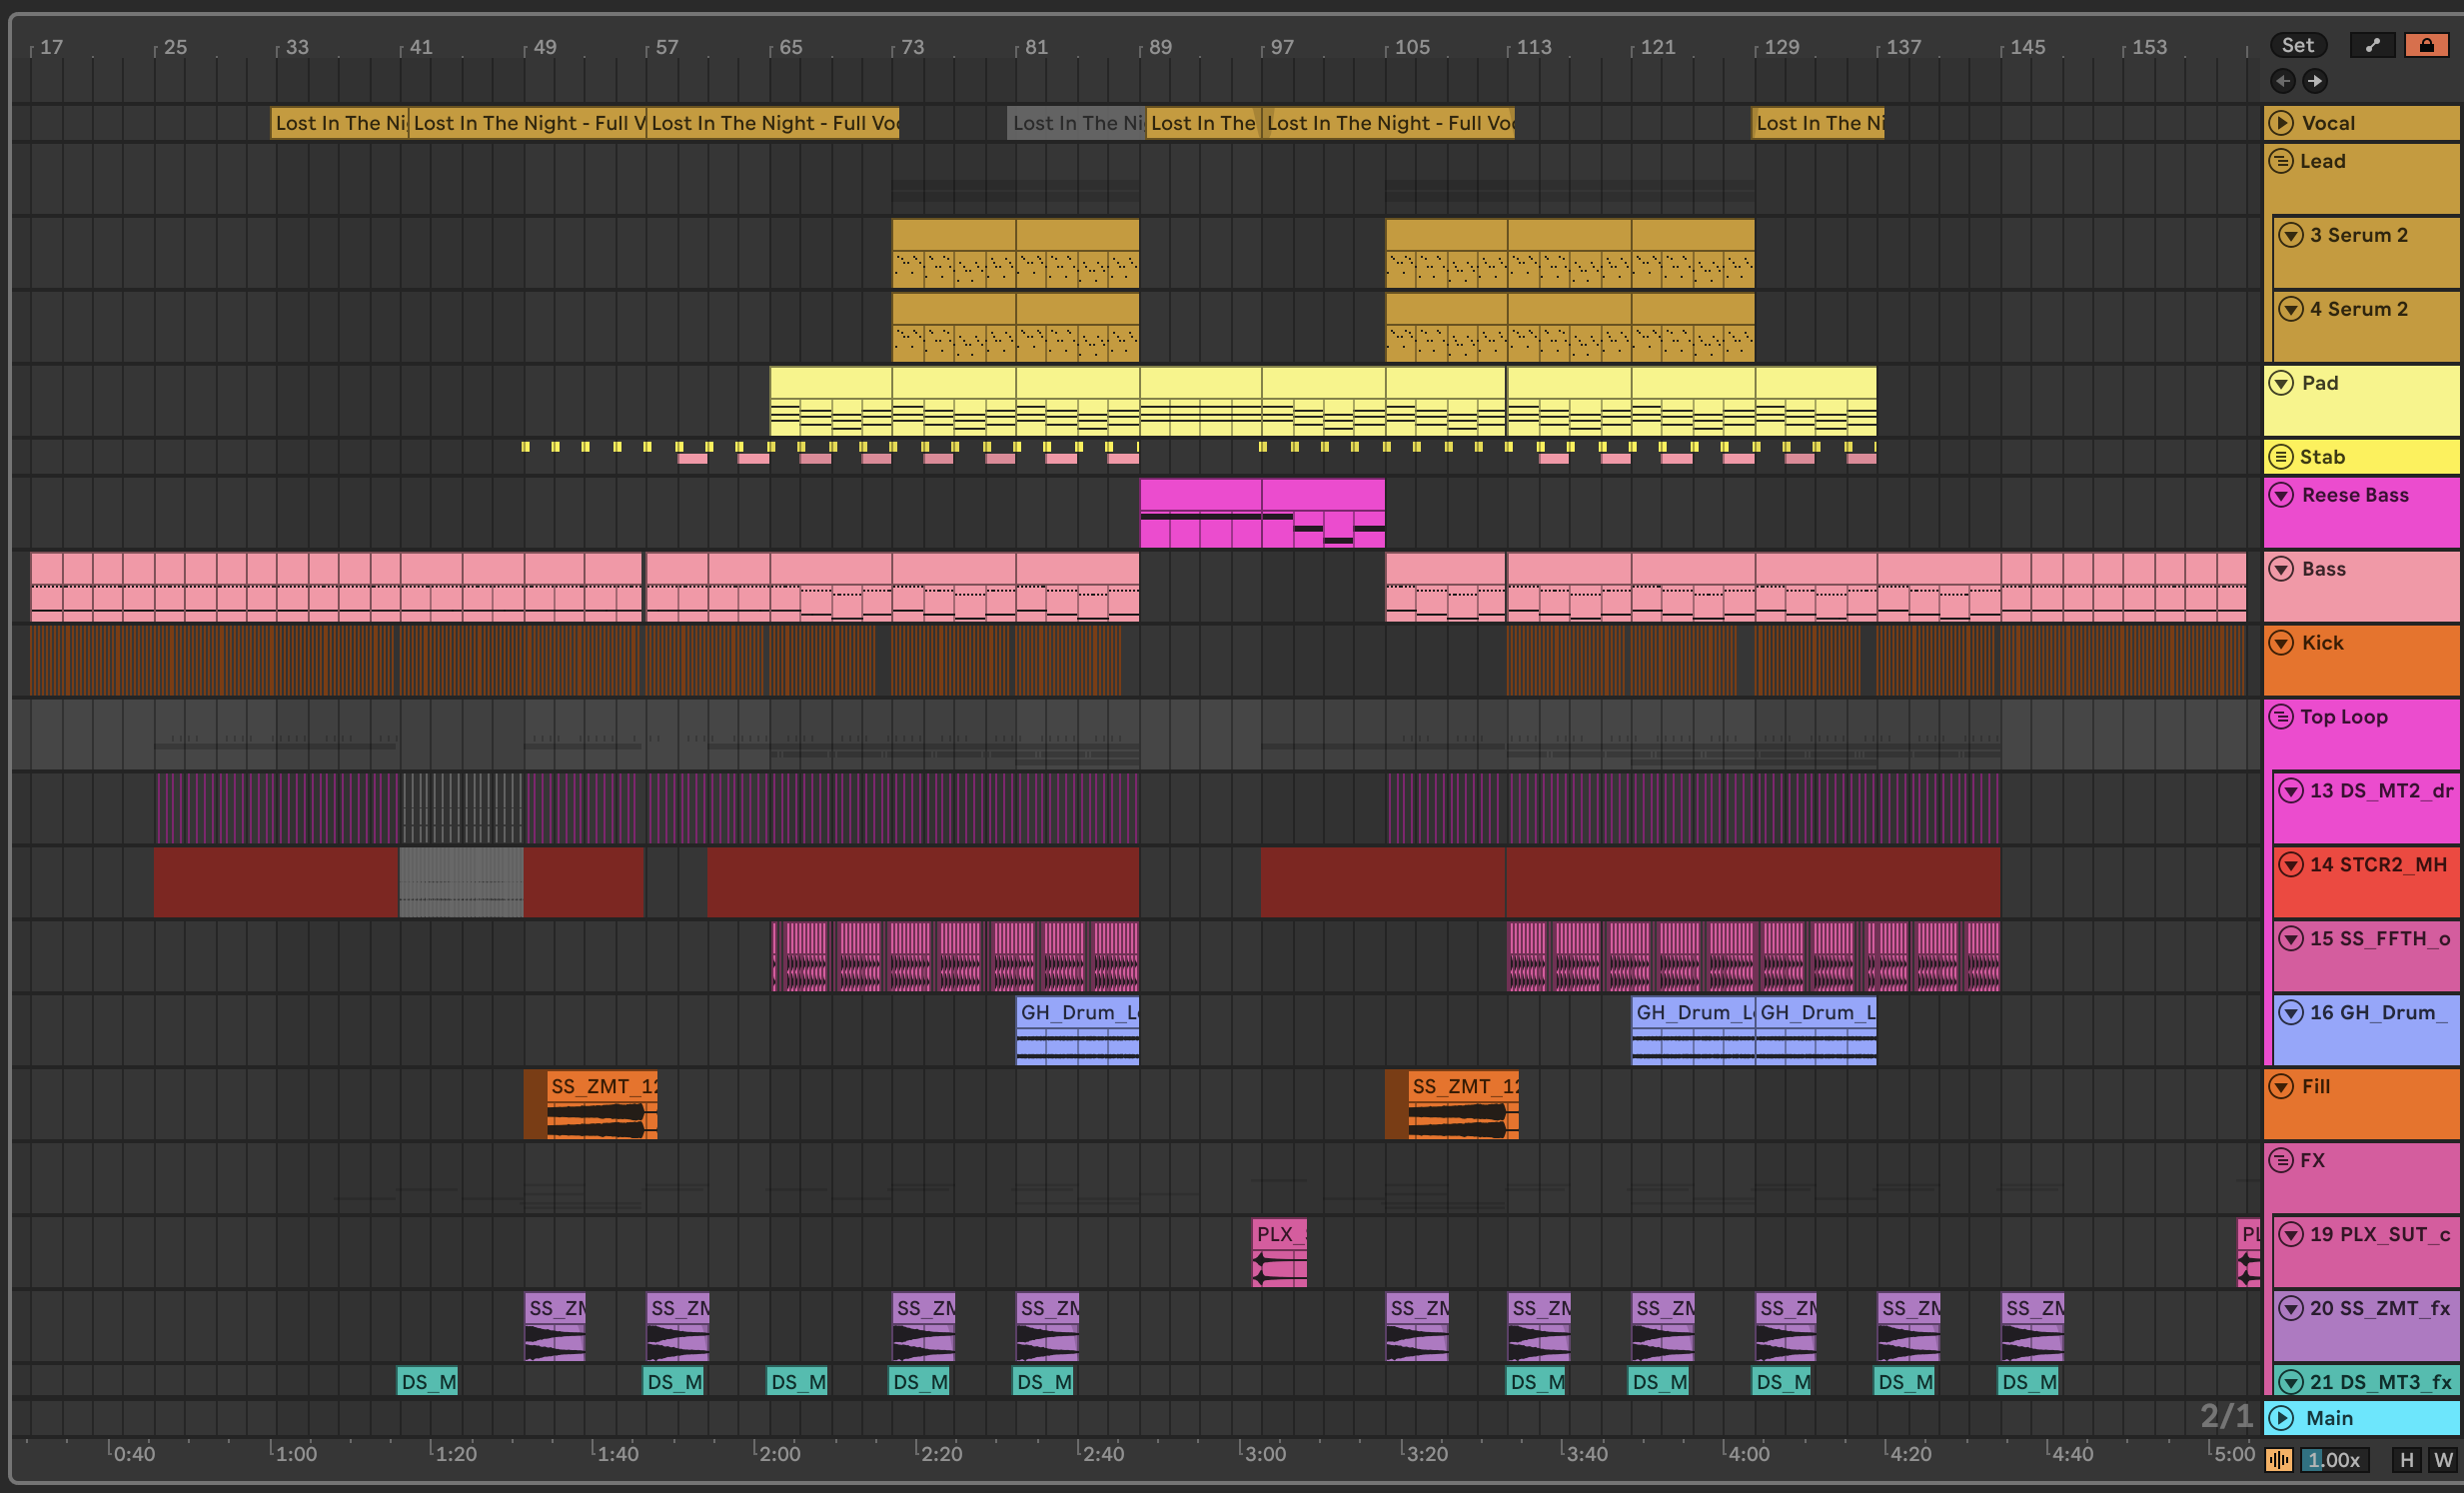Screen dimensions: 2464x1493
Task: Click the 3:00 mark in the time ruler
Action: pyautogui.click(x=1264, y=1453)
